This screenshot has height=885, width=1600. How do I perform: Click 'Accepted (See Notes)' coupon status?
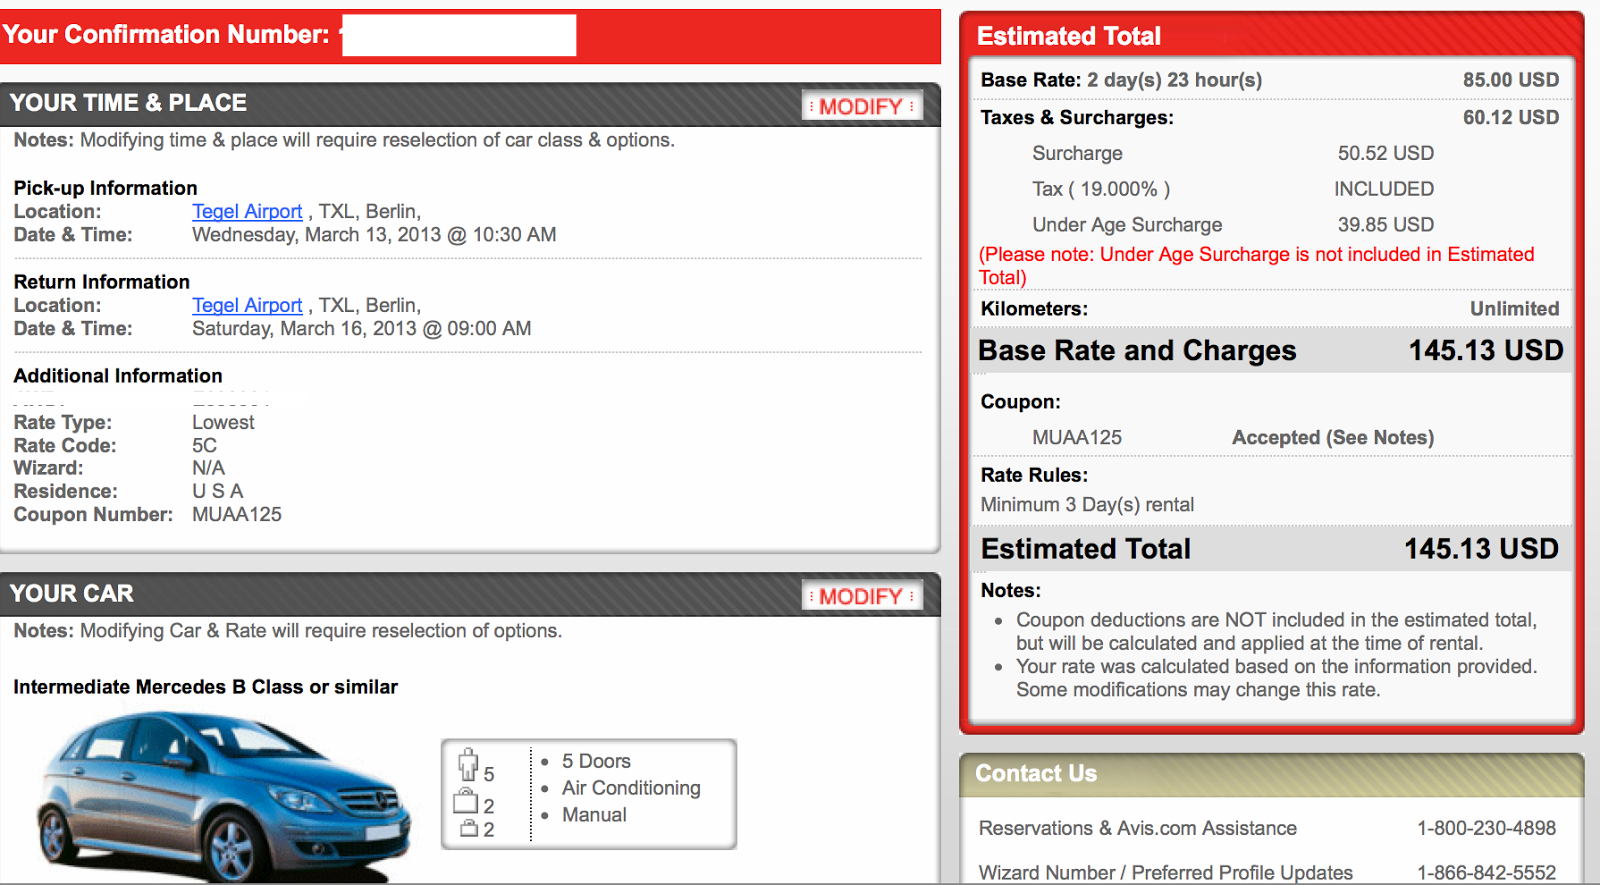click(x=1333, y=437)
